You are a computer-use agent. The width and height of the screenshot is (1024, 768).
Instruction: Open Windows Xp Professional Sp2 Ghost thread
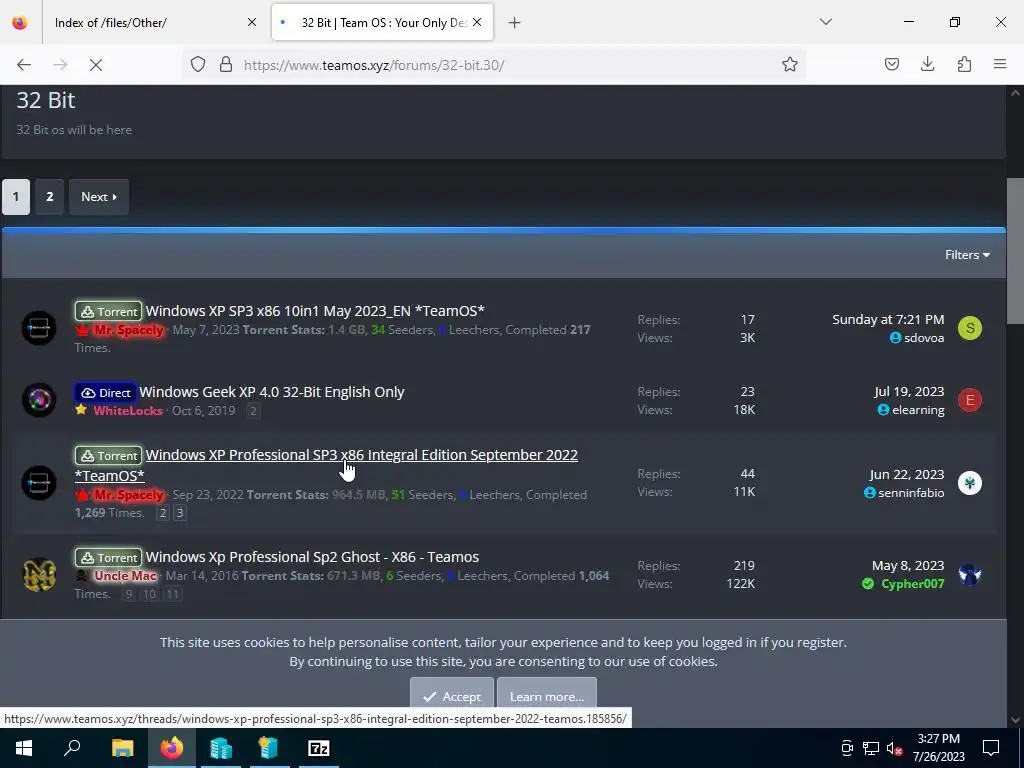coord(312,557)
